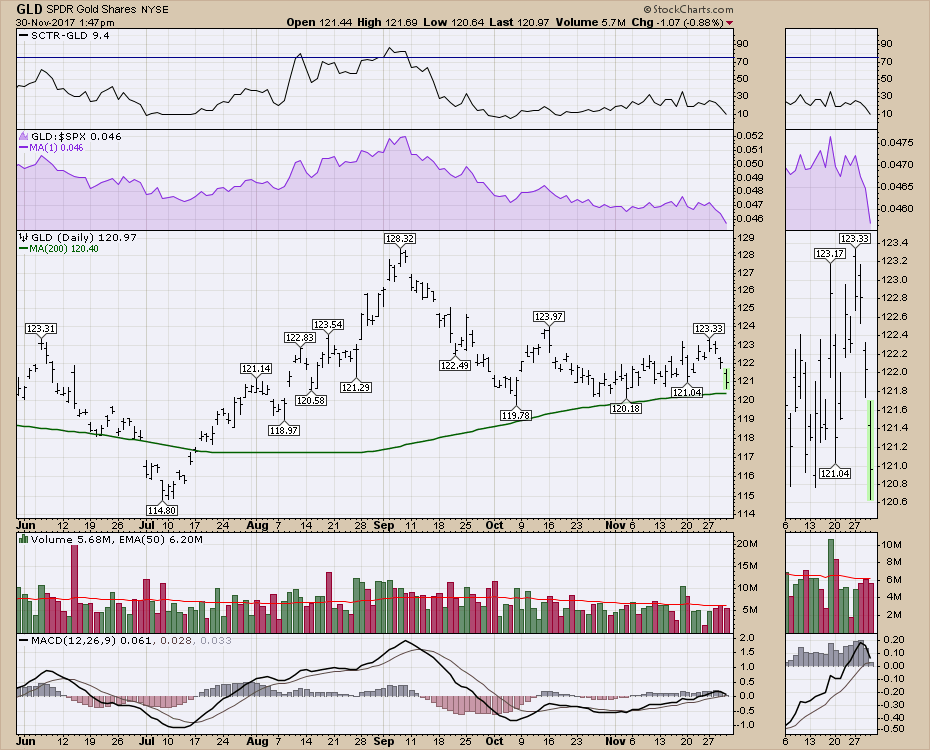Click the Oct label on price date axis
This screenshot has height=750, width=930.
click(x=494, y=525)
